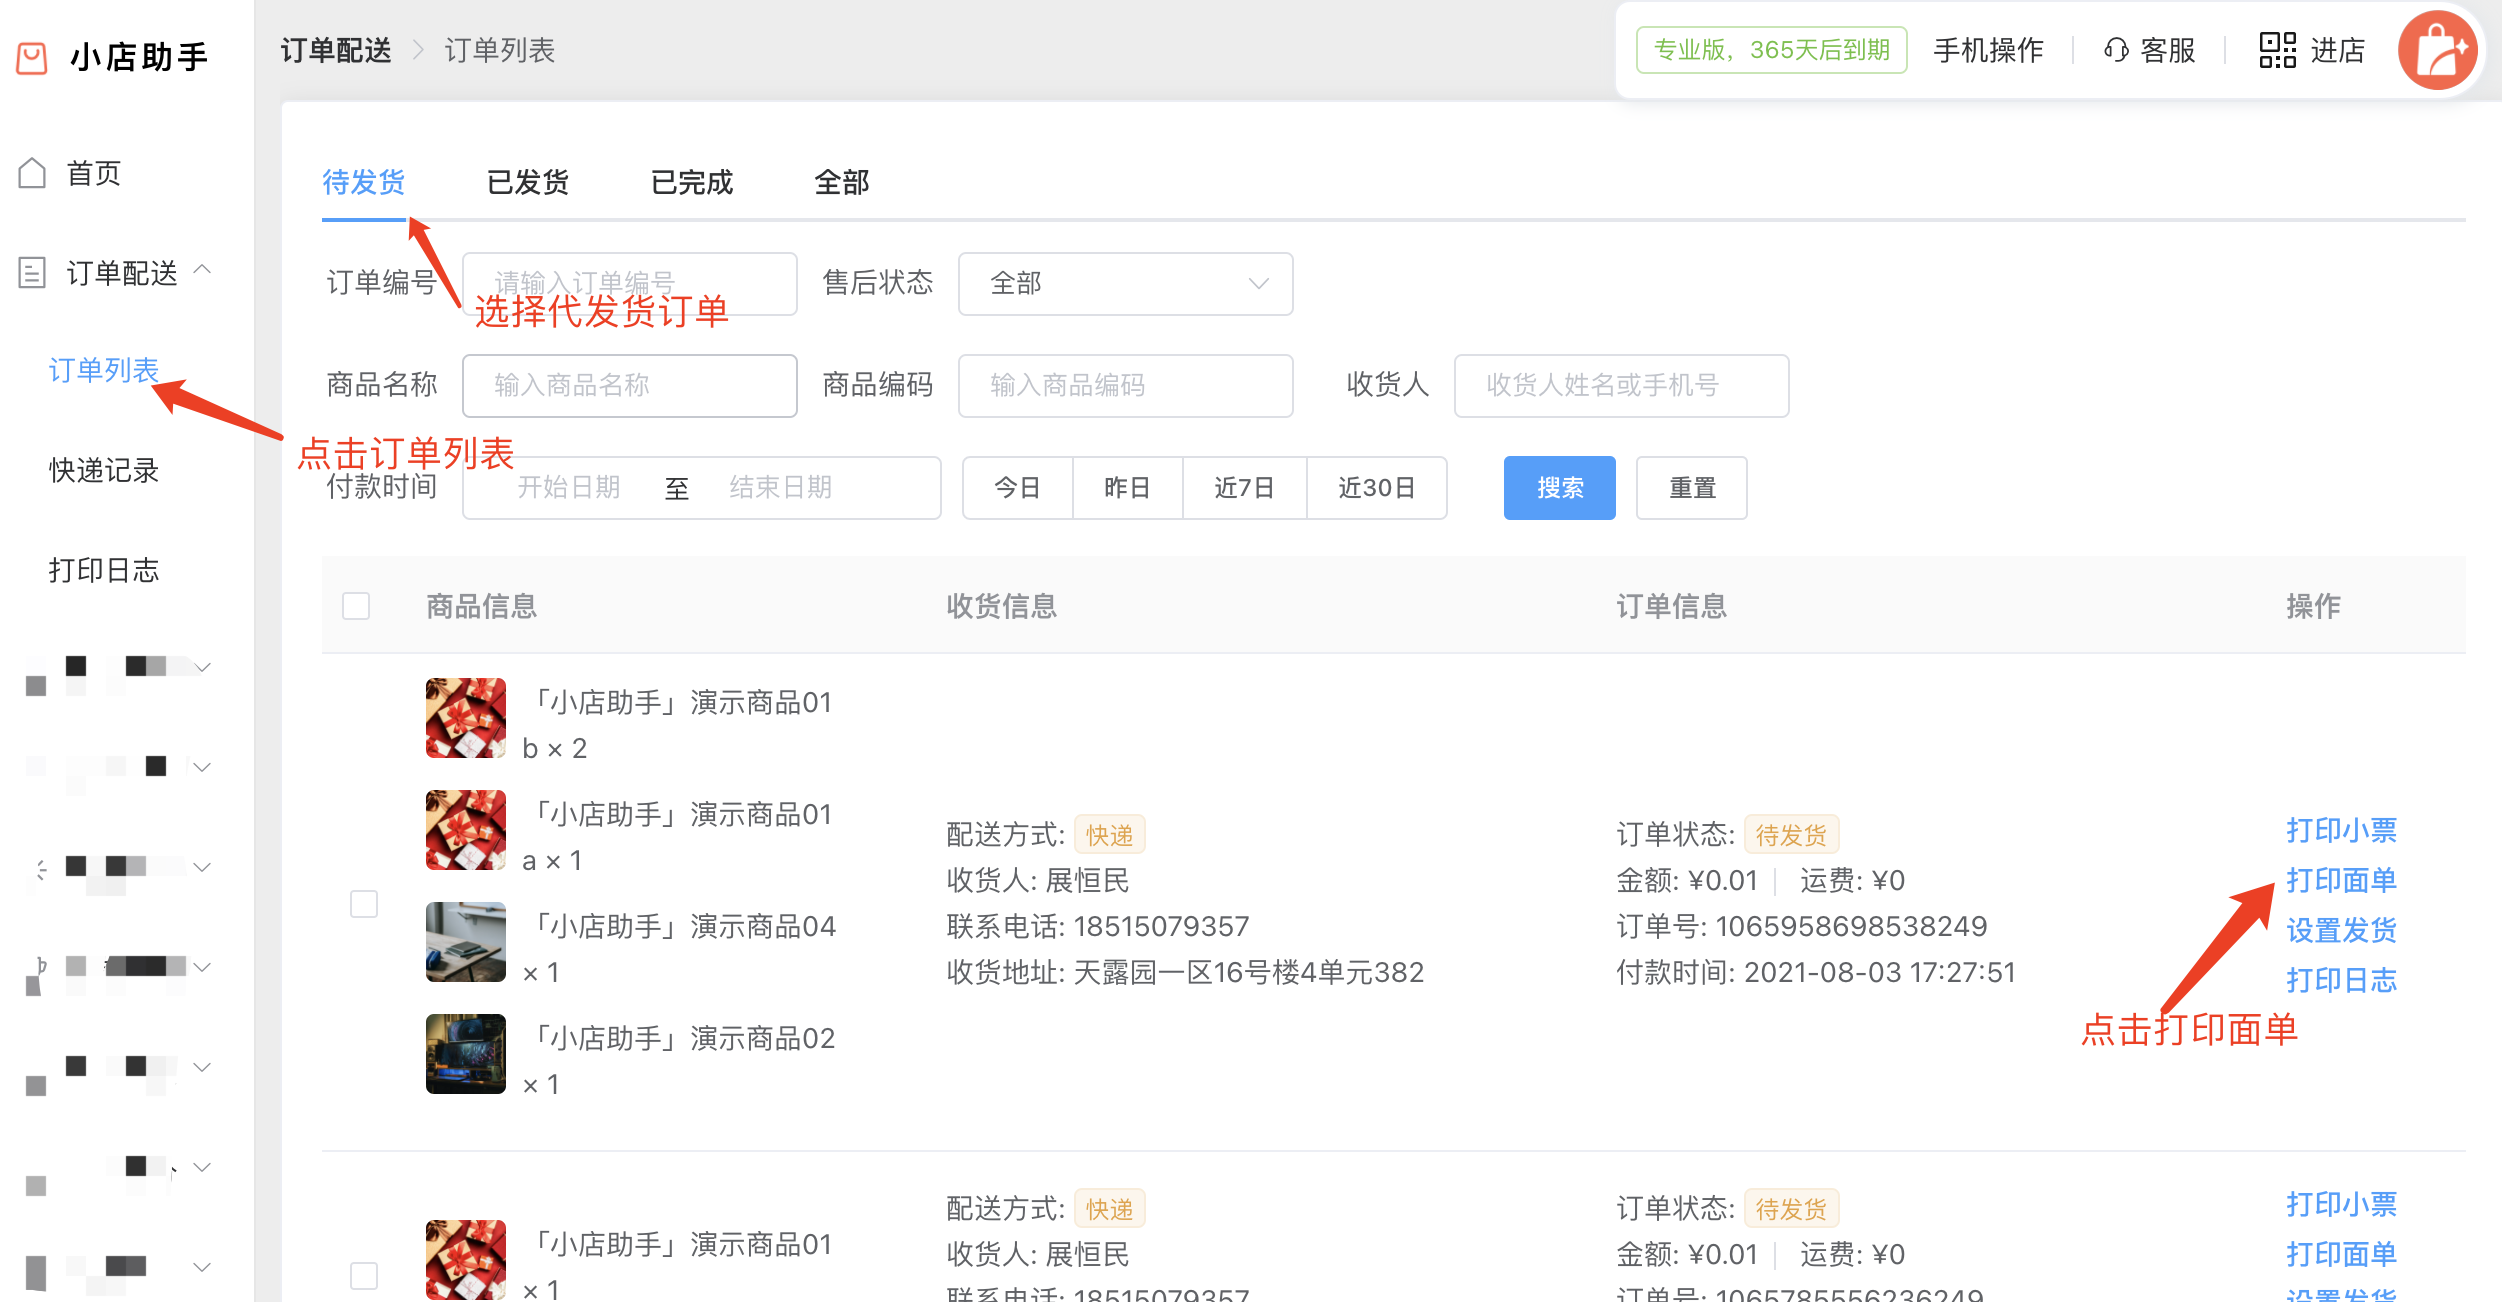
Task: Click the 手机操作 link in header
Action: pyautogui.click(x=1988, y=50)
